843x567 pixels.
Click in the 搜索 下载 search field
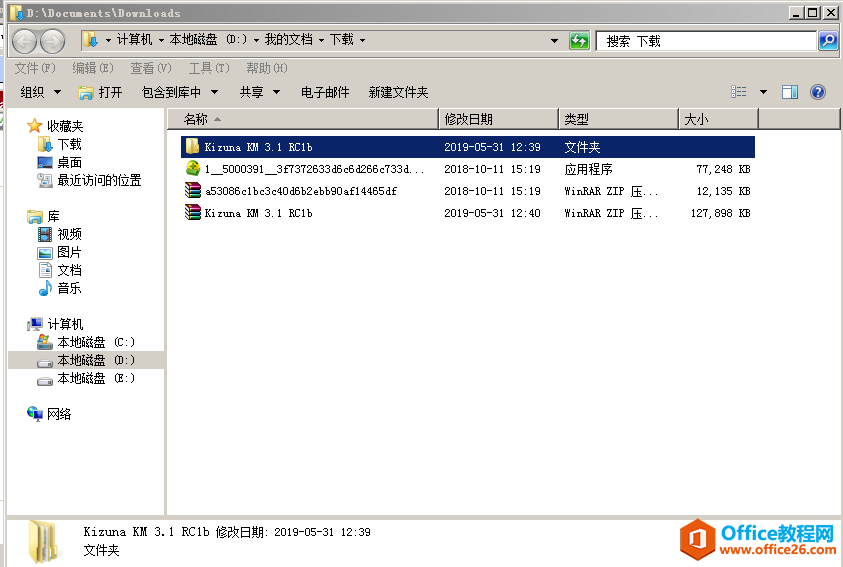[x=706, y=41]
